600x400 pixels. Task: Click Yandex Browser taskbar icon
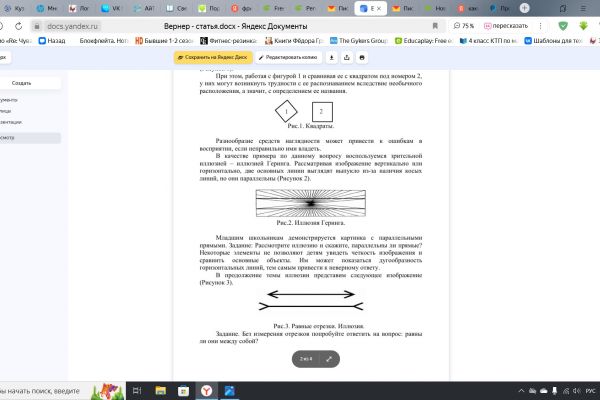click(x=207, y=391)
